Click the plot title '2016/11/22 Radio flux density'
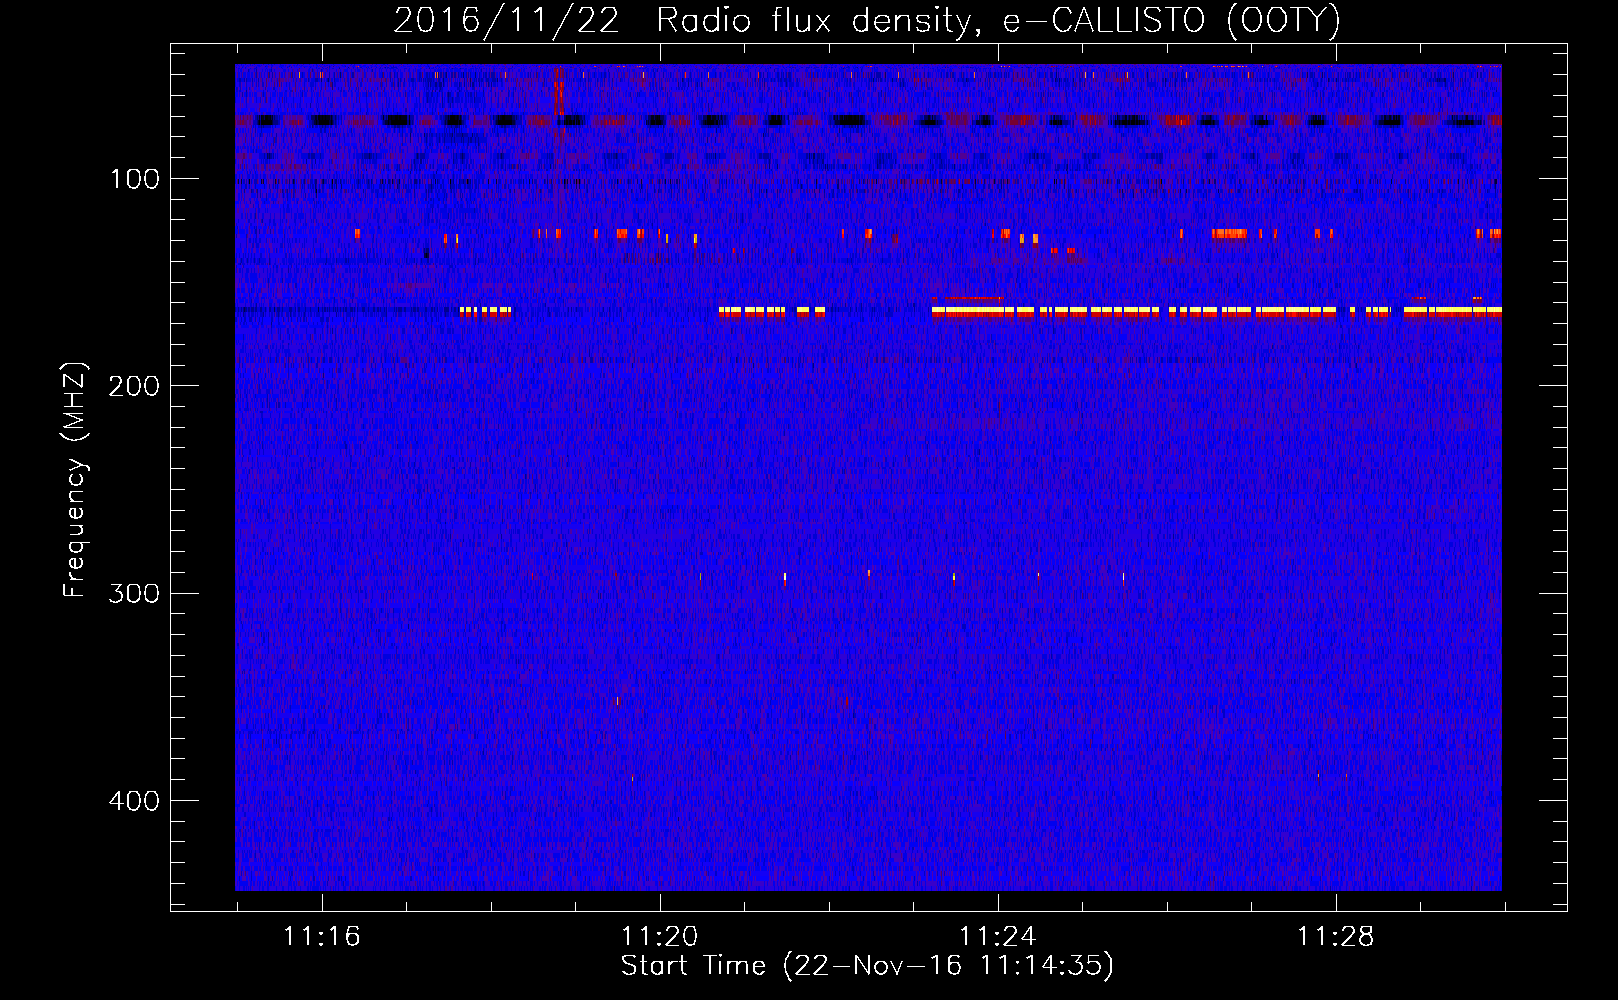Screen dimensions: 1618x1000 pyautogui.click(x=867, y=21)
